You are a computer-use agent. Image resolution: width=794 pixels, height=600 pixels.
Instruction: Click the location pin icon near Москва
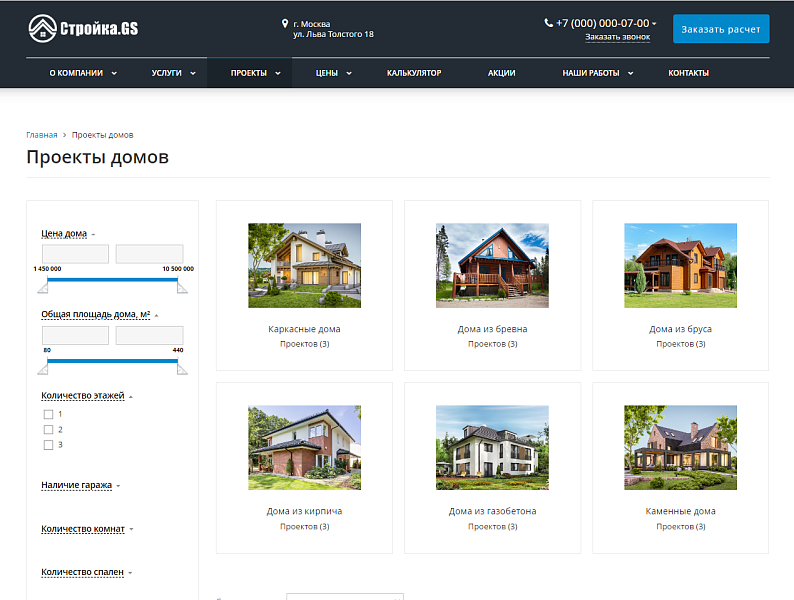285,23
